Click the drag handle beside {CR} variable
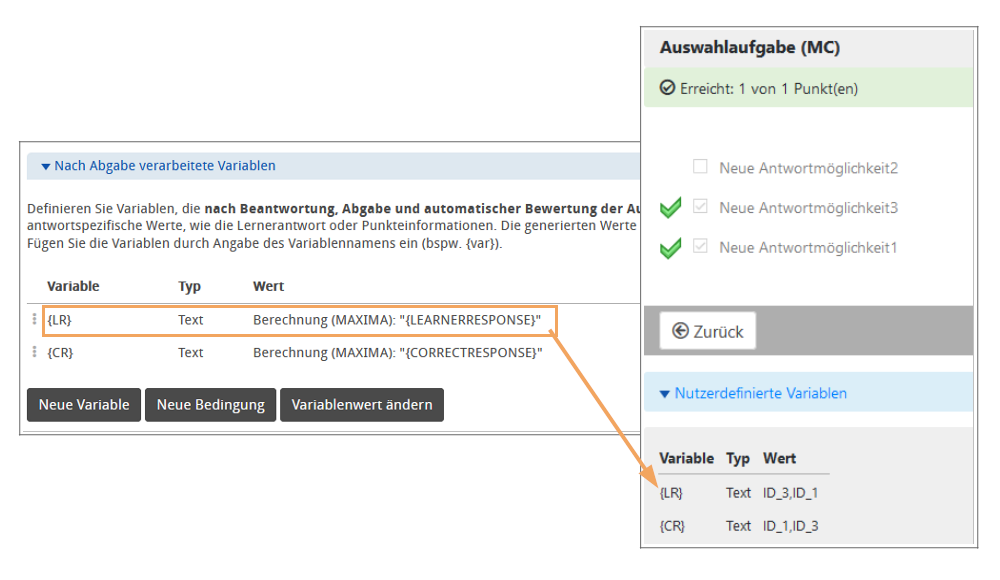Viewport: 1000px width, 580px height. (x=35, y=352)
